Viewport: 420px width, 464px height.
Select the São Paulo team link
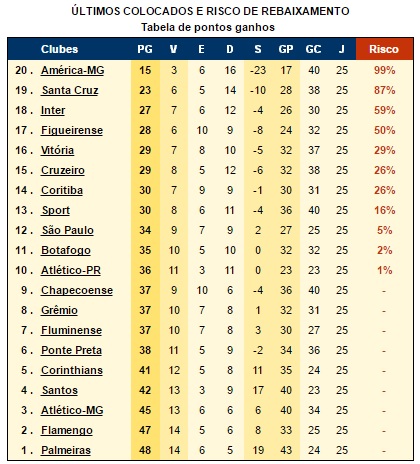(68, 230)
